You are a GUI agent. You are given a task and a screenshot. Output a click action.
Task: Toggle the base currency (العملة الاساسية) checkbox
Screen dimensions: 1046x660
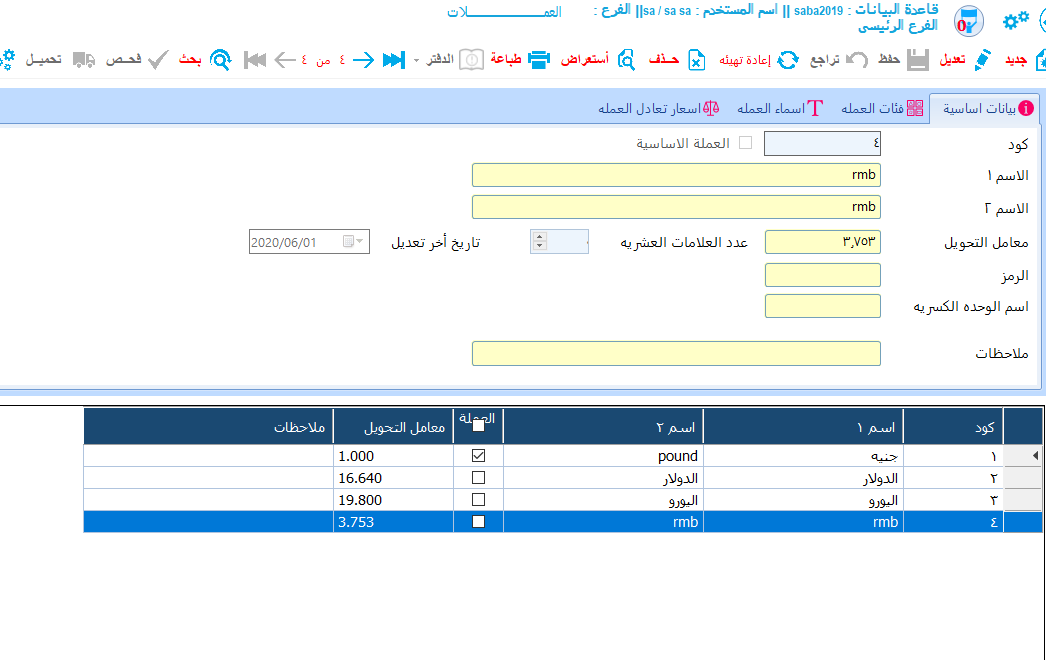point(745,143)
